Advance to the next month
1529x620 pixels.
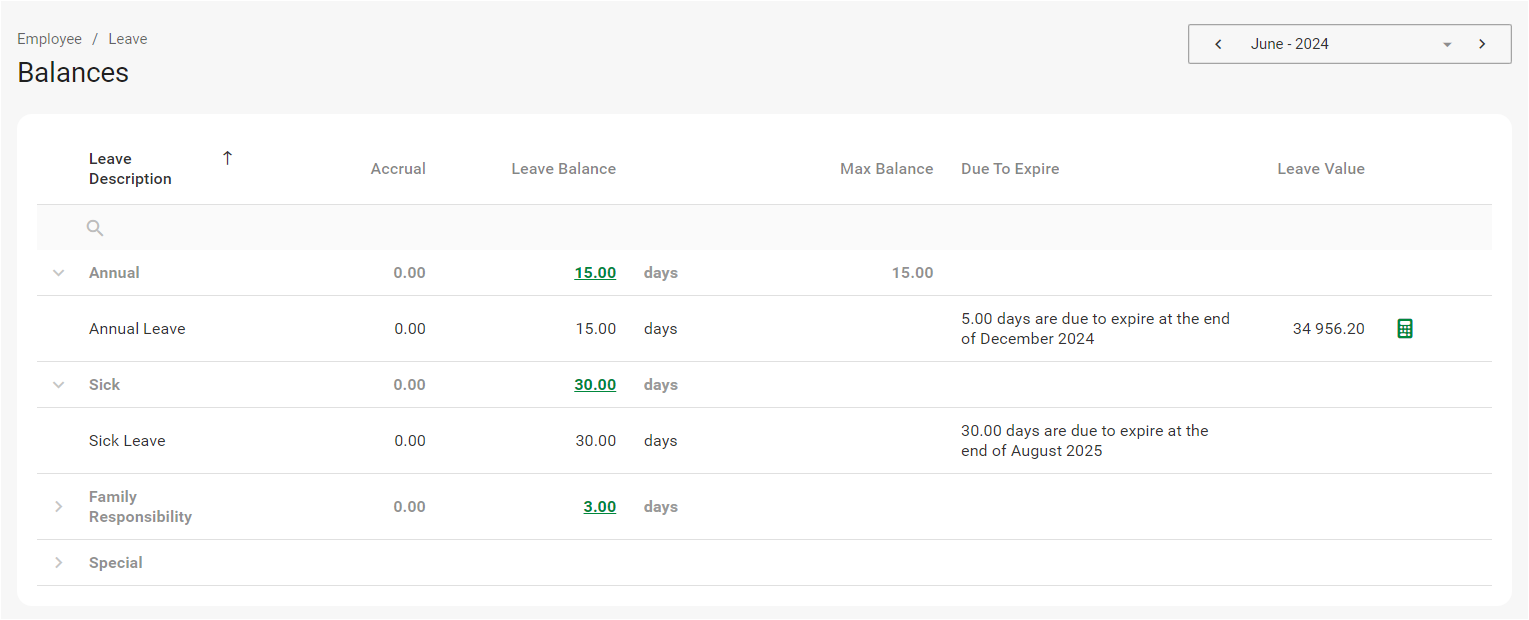coord(1482,44)
